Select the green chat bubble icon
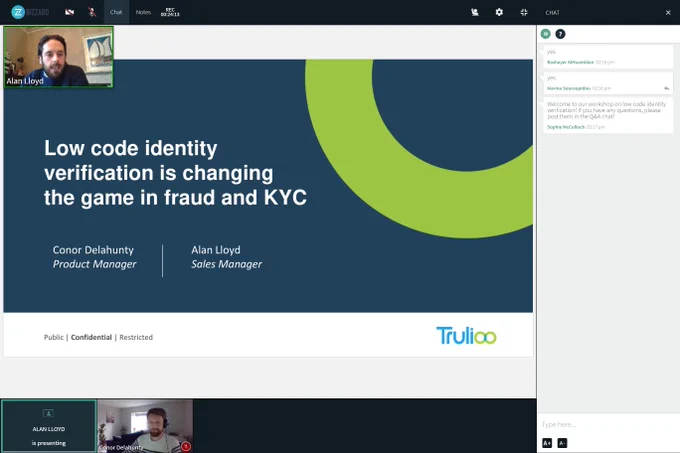 [546, 34]
